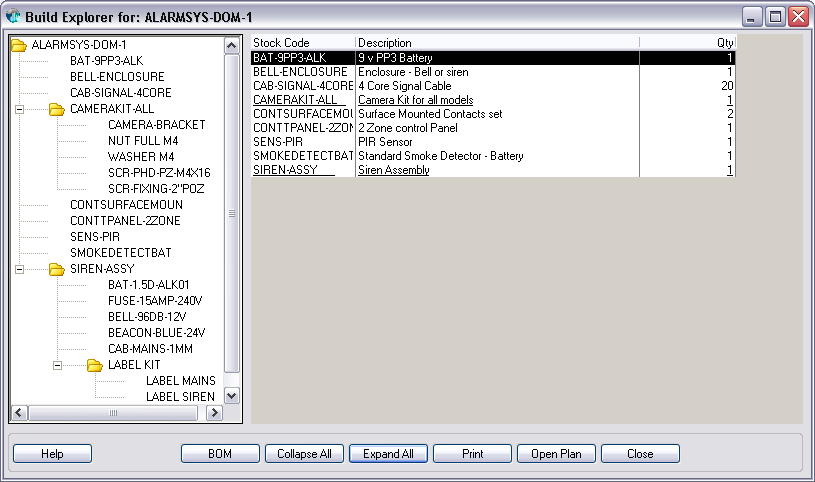Click '2 Zone control Panel' description

(408, 128)
